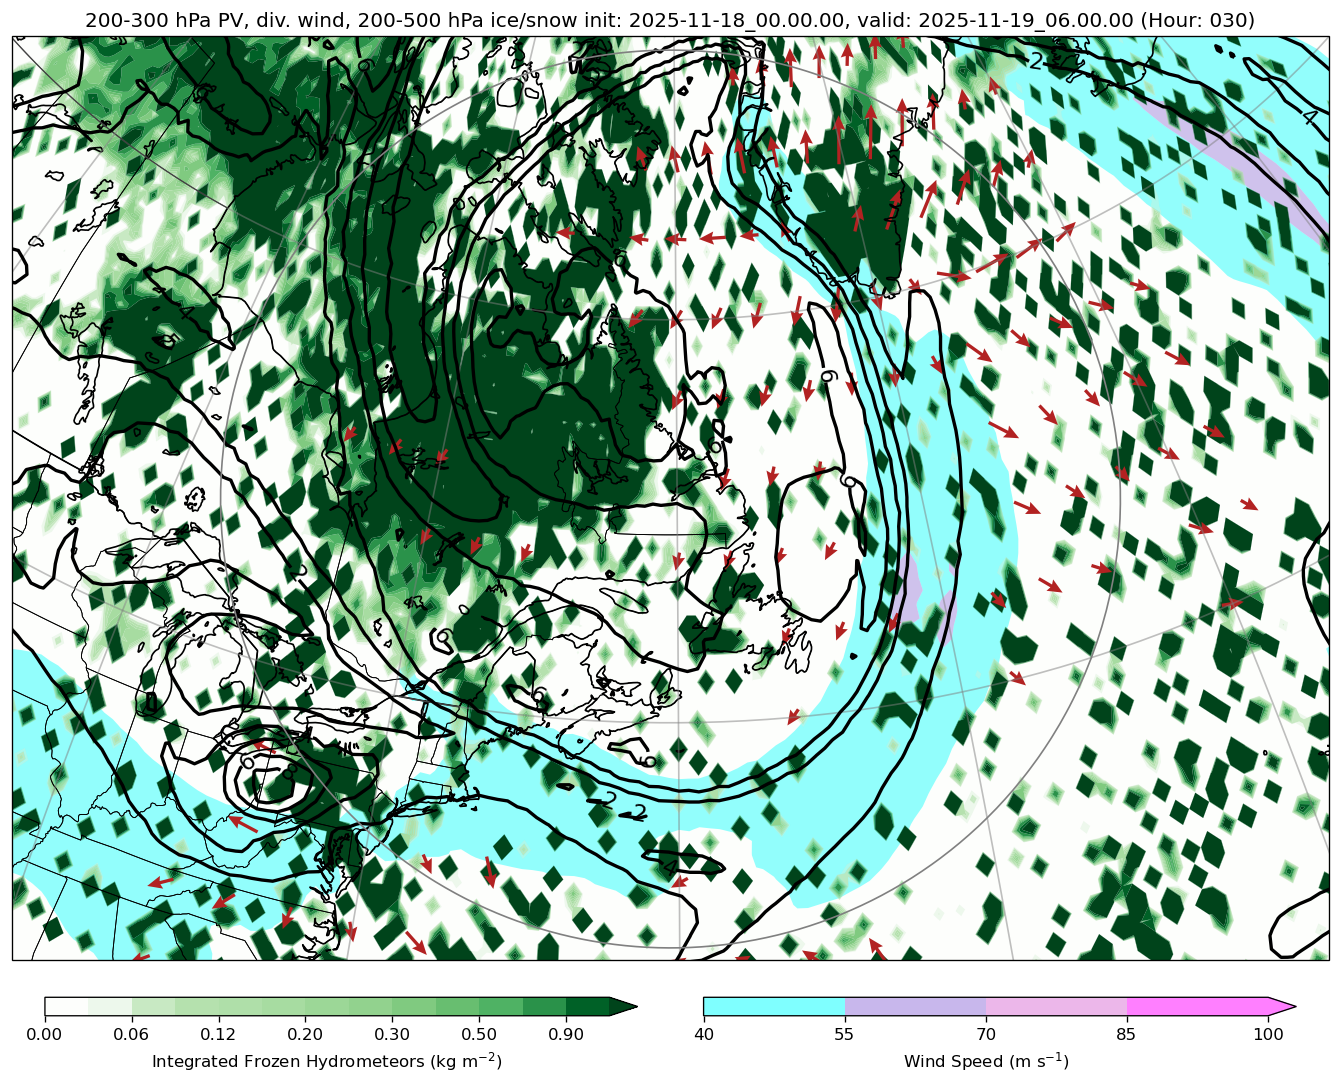Screen dimensions: 1341x1084
Task: Click the 0.12 tick label on hydrometeor colorbar
Action: [218, 1034]
